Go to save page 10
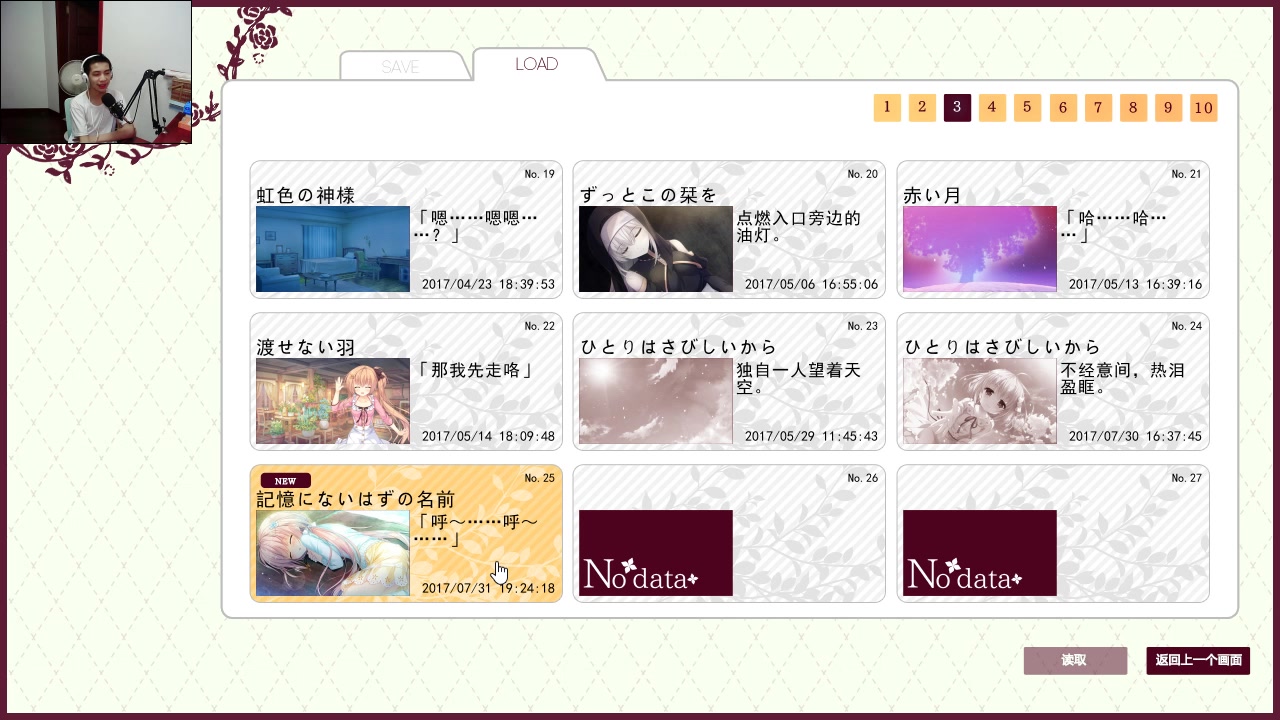1280x720 pixels. coord(1203,108)
